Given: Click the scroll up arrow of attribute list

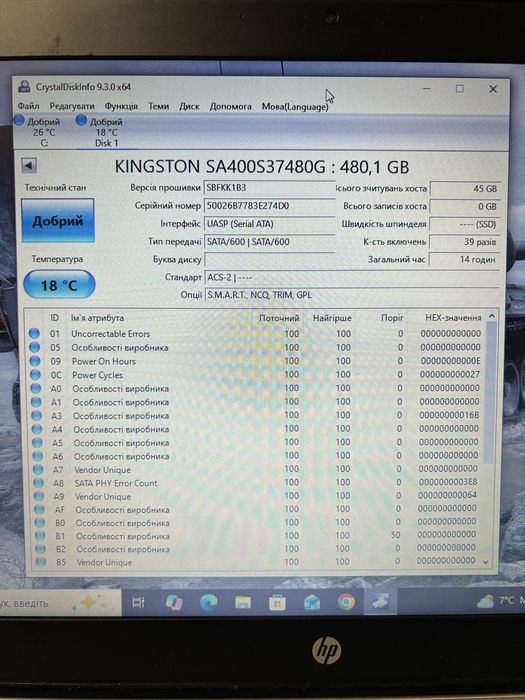Looking at the screenshot, I should pos(492,316).
